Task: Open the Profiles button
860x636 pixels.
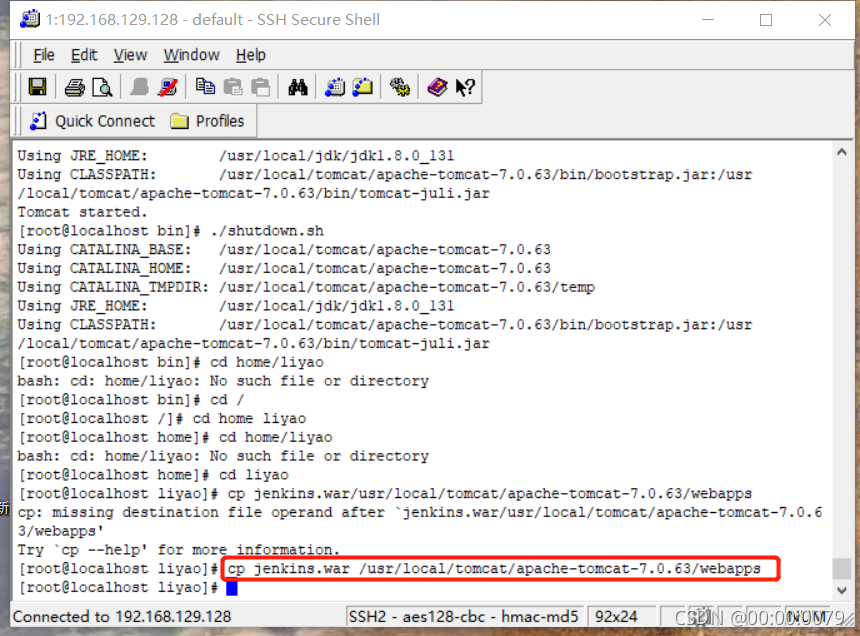Action: pos(207,121)
